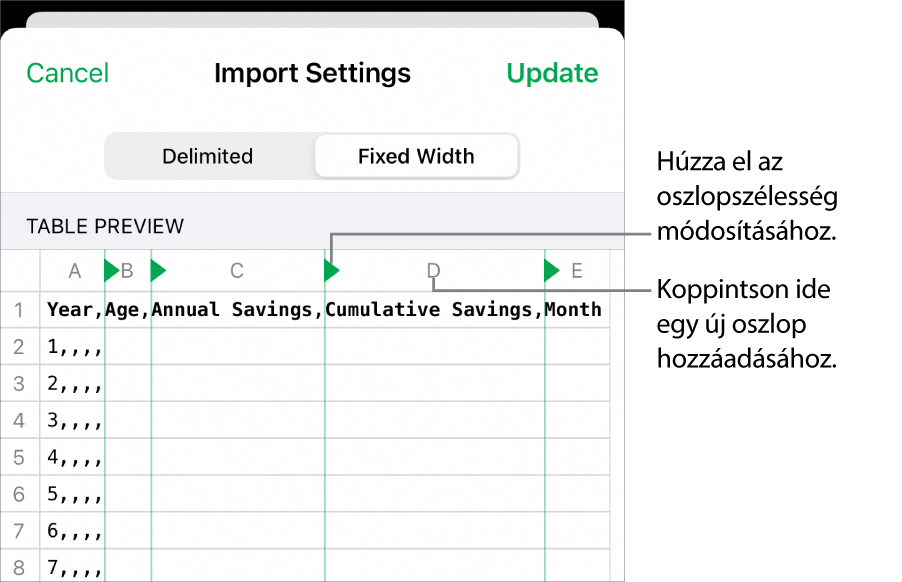Select the Delimited segment
The image size is (902, 582).
[x=208, y=157]
